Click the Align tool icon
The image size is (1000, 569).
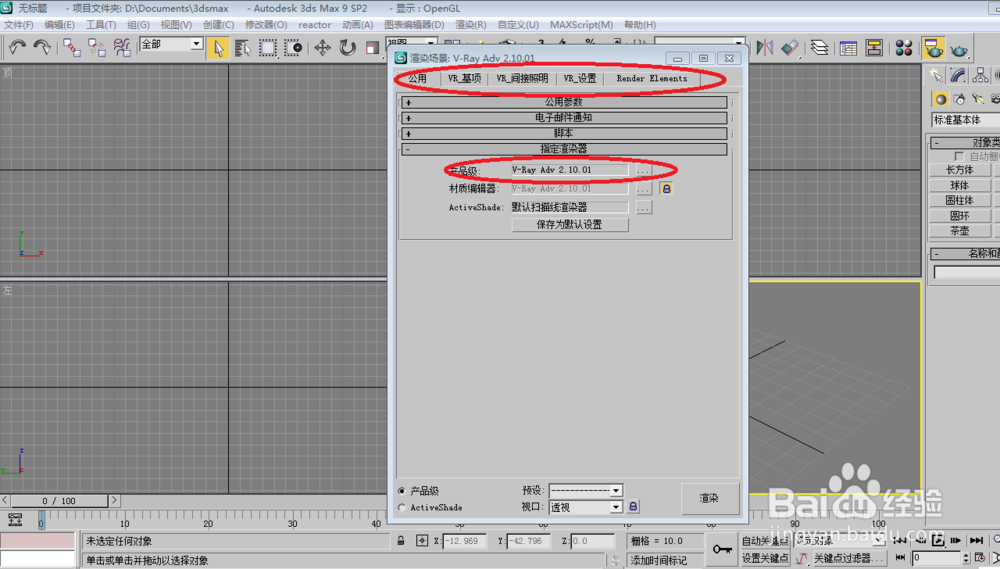790,48
